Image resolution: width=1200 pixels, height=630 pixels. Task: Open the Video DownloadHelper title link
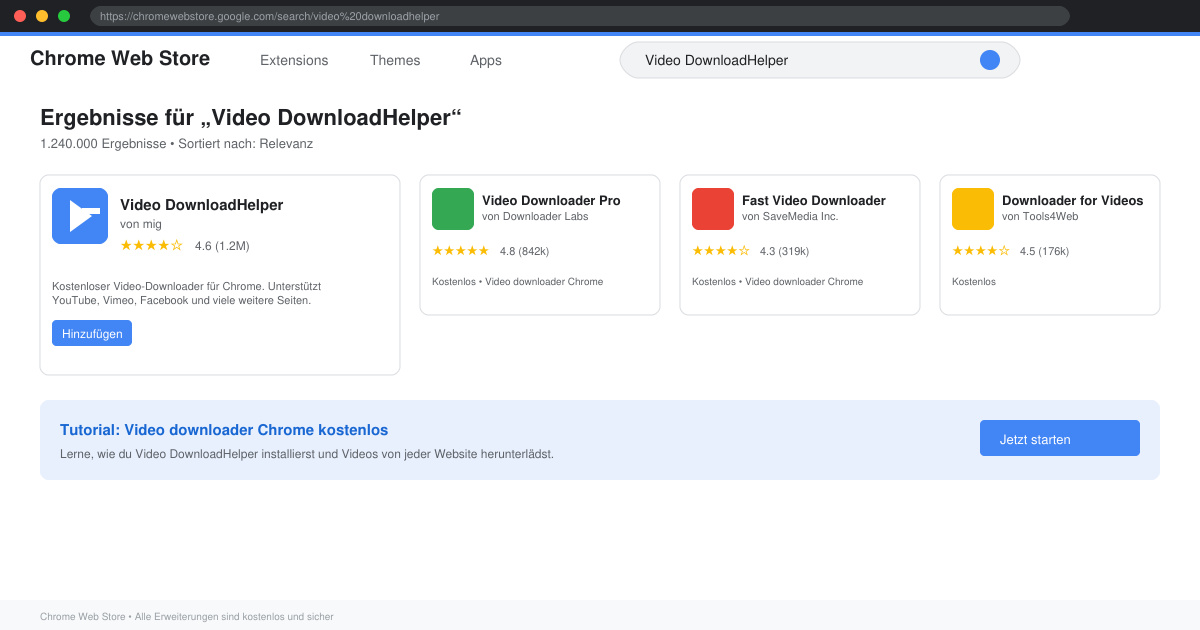pyautogui.click(x=202, y=205)
